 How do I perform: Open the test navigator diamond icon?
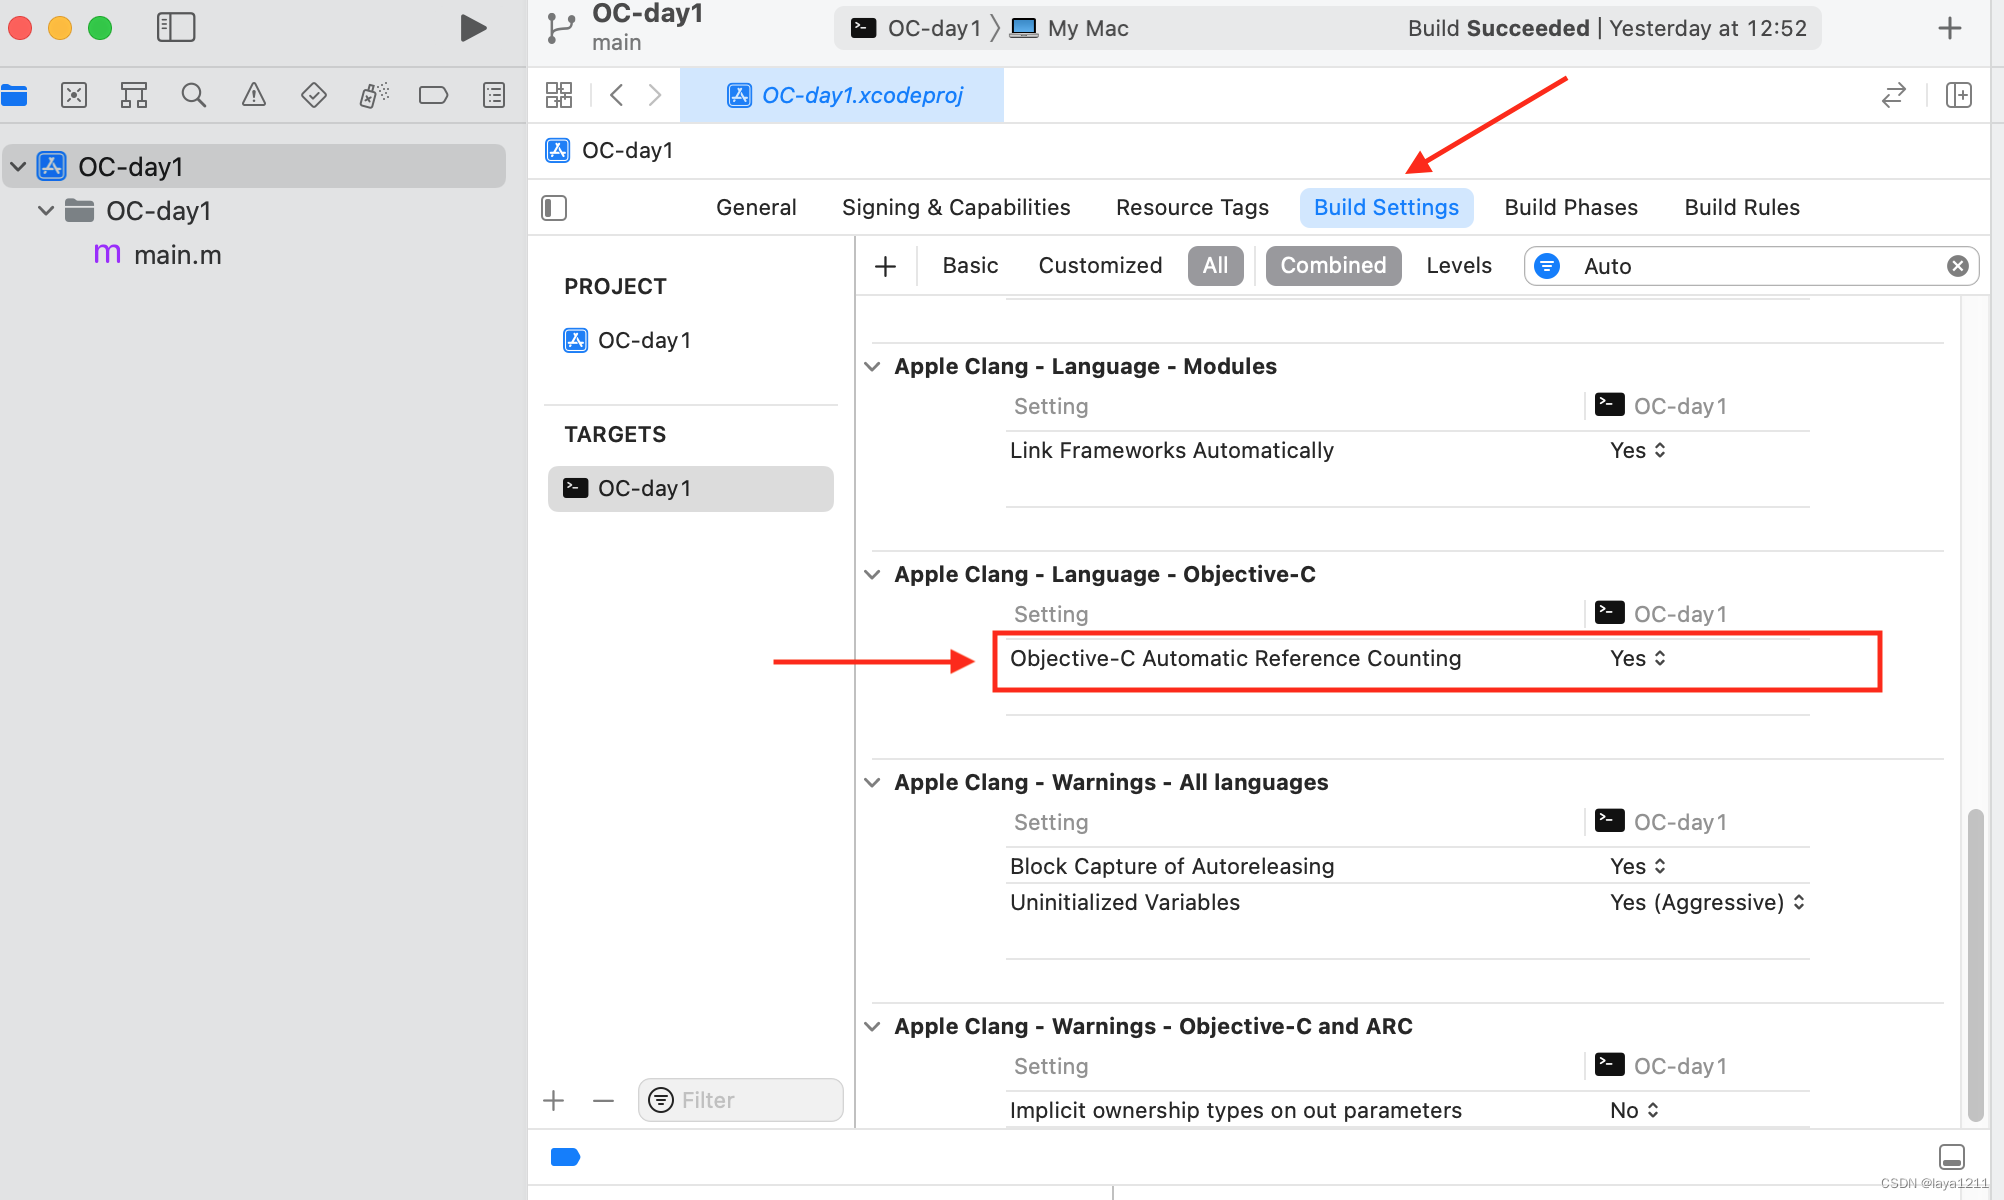pos(314,95)
